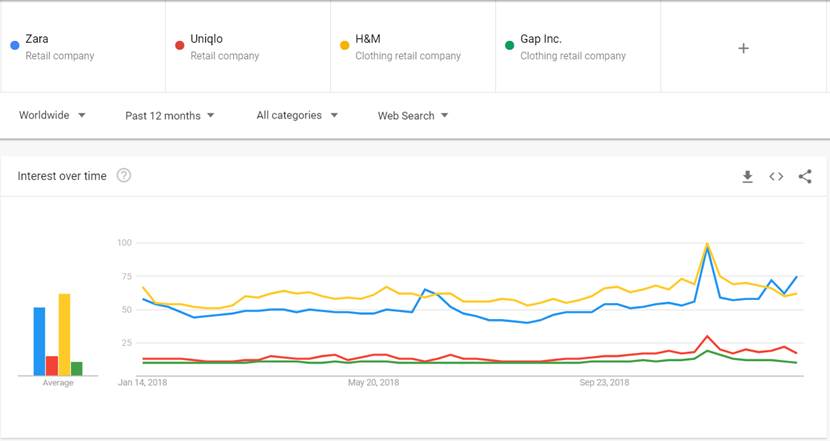
Task: Share the interest over time chart
Action: (805, 177)
